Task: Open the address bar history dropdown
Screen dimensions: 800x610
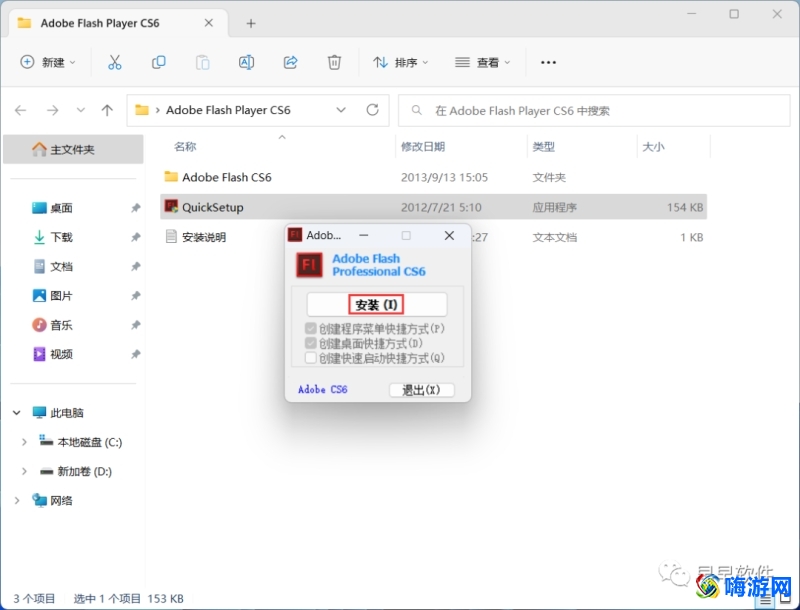Action: (x=341, y=110)
